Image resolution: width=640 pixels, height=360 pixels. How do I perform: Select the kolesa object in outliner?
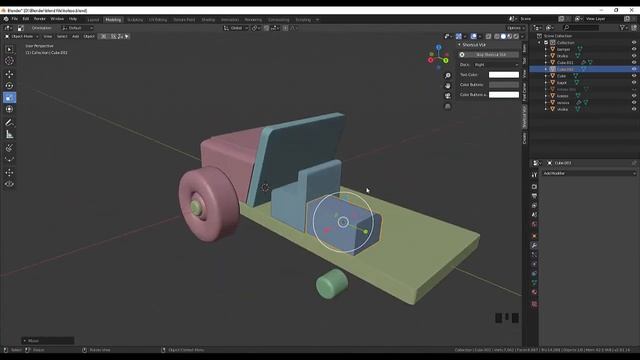pos(562,96)
